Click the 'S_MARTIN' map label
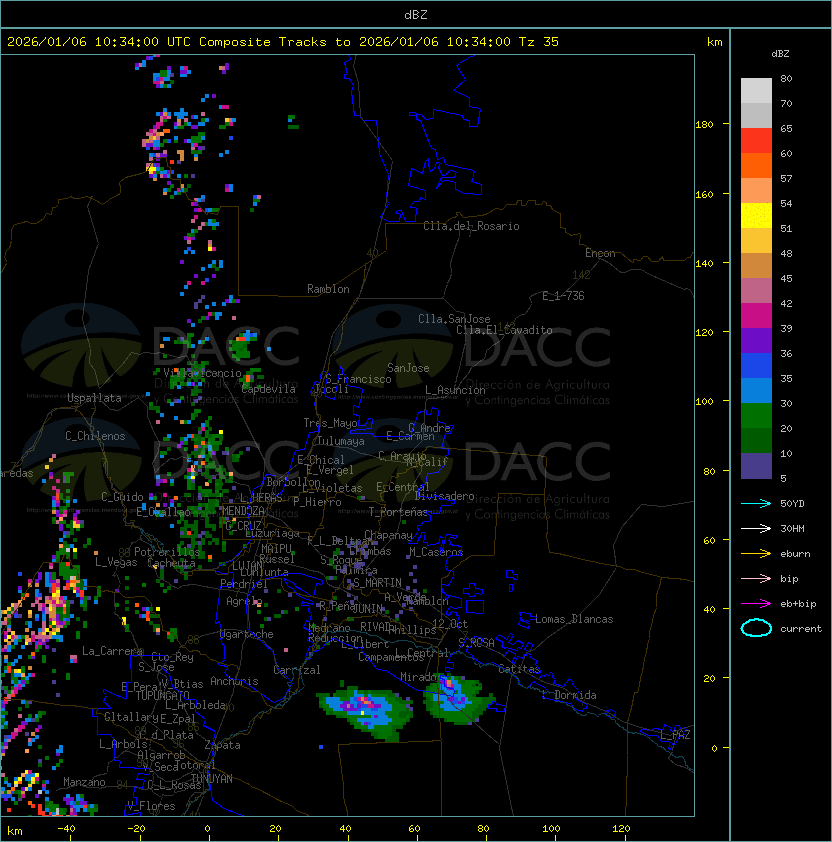Image resolution: width=832 pixels, height=842 pixels. pyautogui.click(x=377, y=583)
